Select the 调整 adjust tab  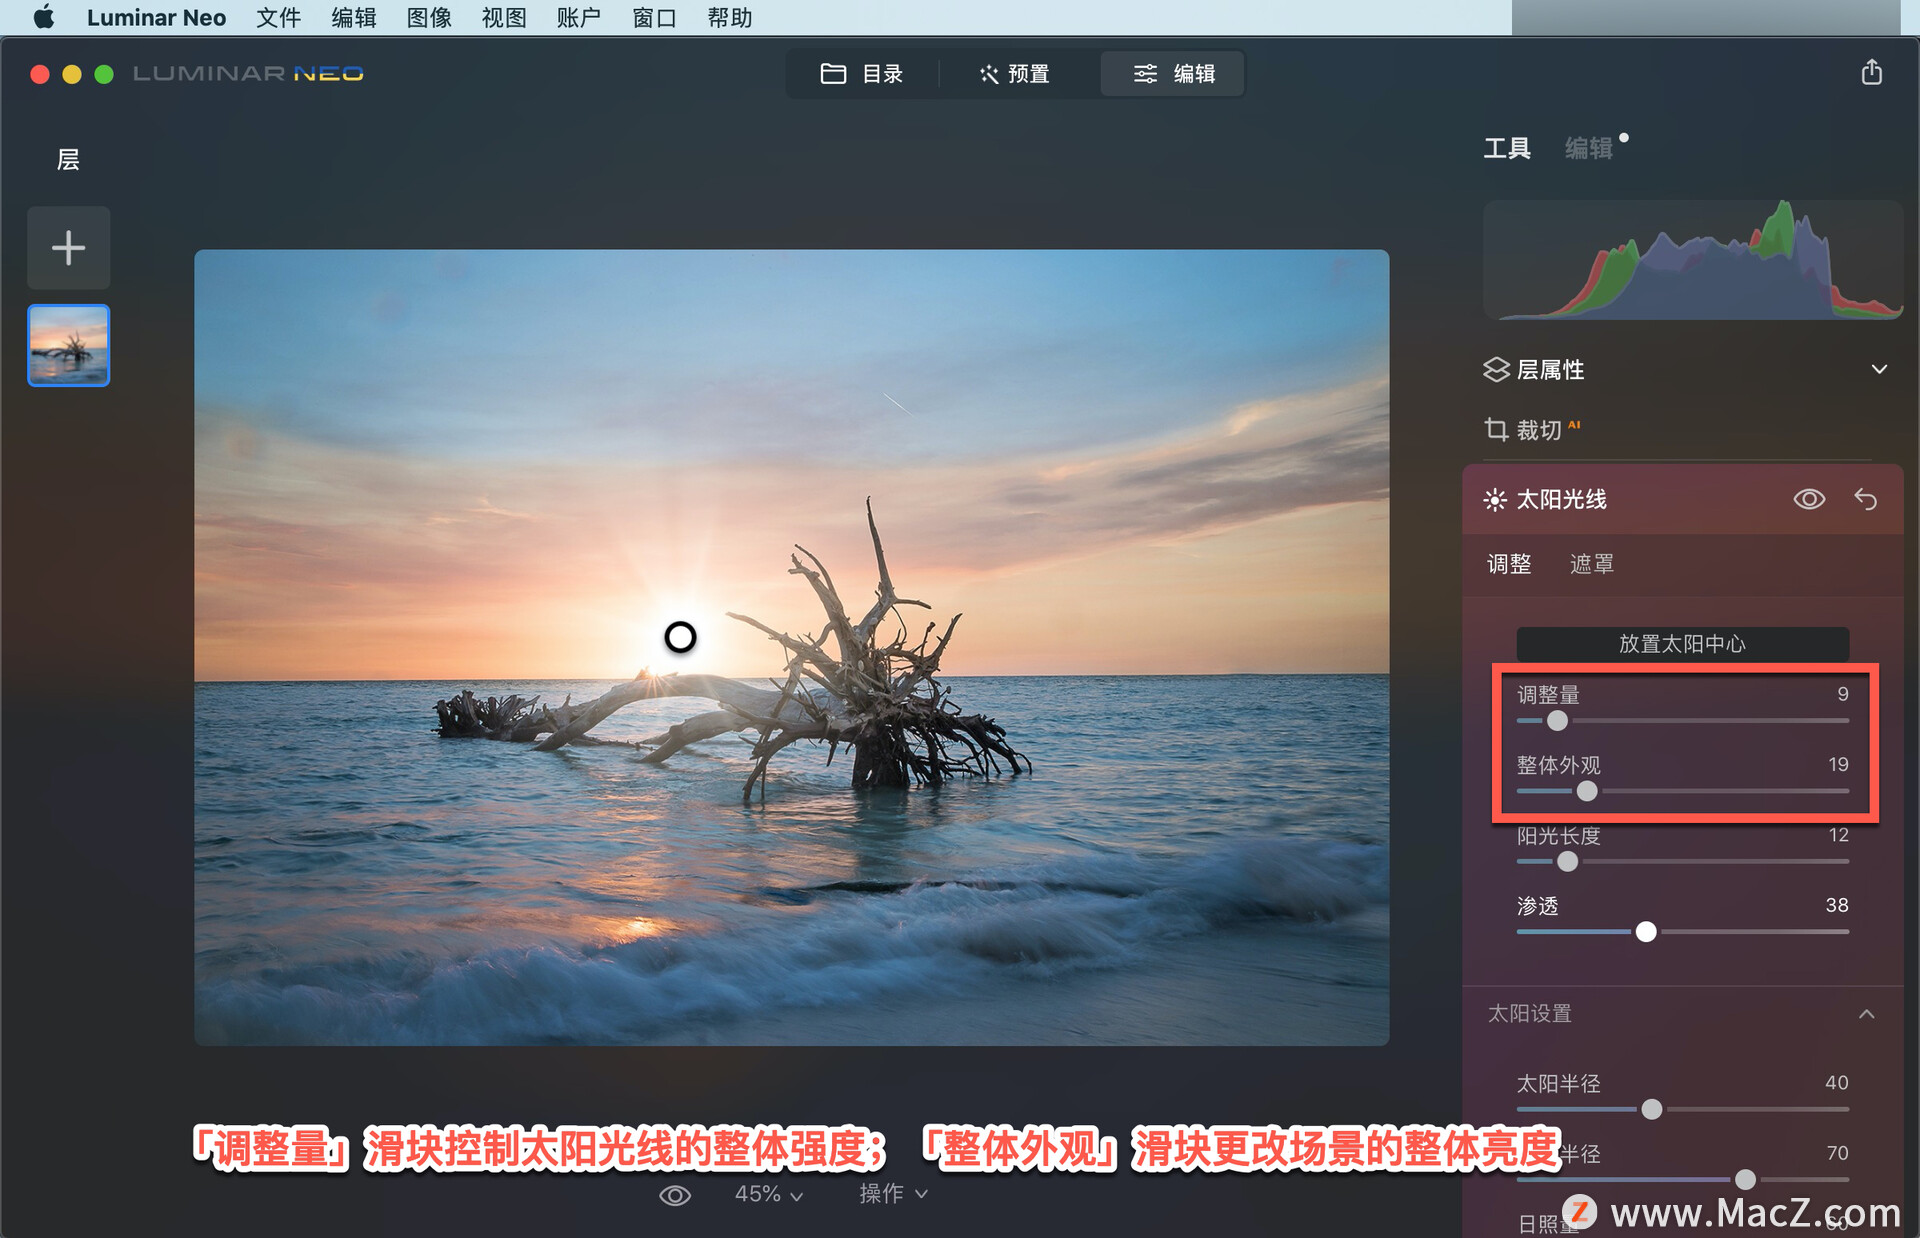(1509, 564)
